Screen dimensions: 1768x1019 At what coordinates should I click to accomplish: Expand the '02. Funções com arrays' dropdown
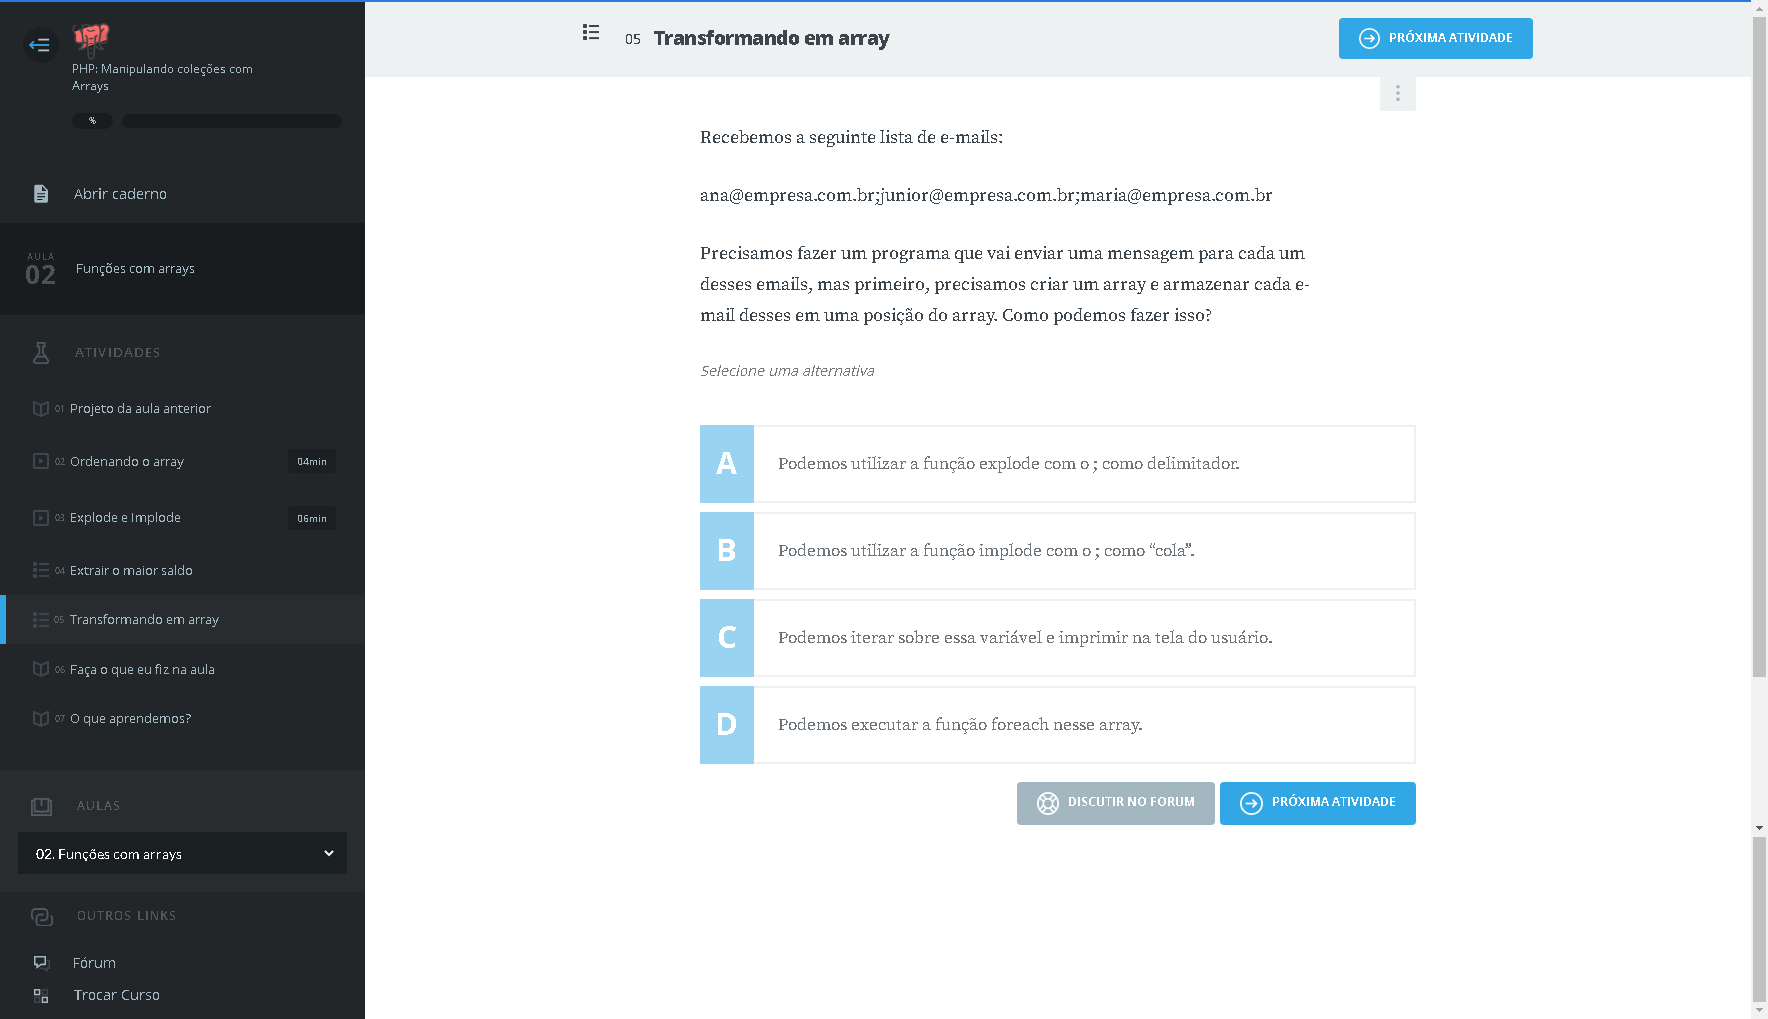[182, 854]
